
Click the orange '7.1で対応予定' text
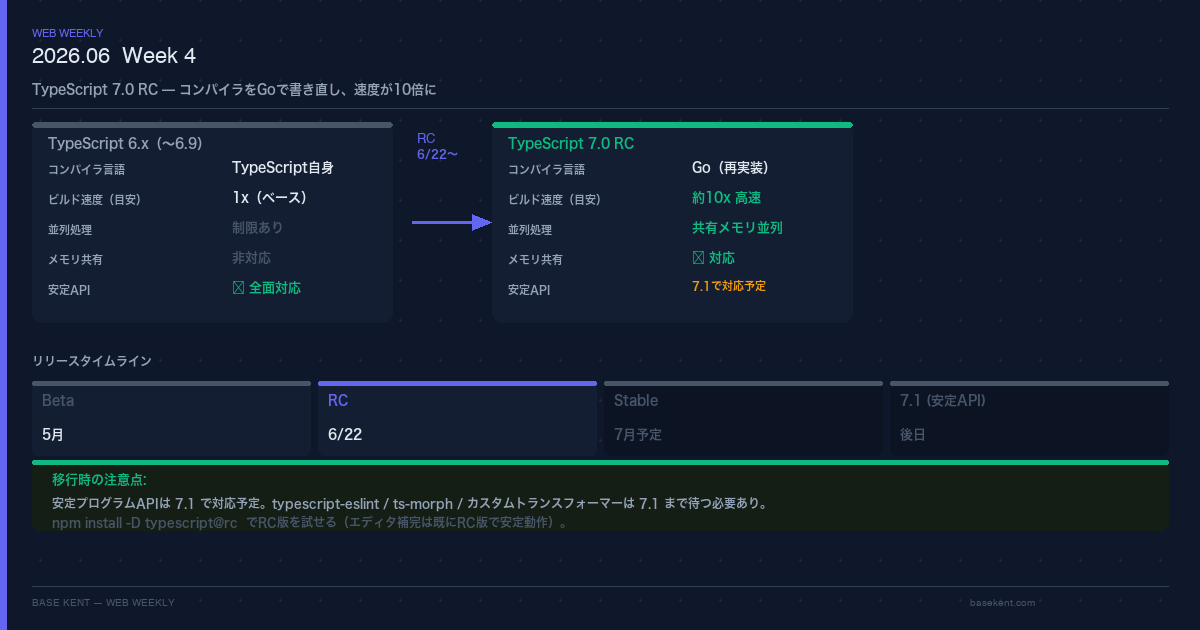tap(729, 286)
